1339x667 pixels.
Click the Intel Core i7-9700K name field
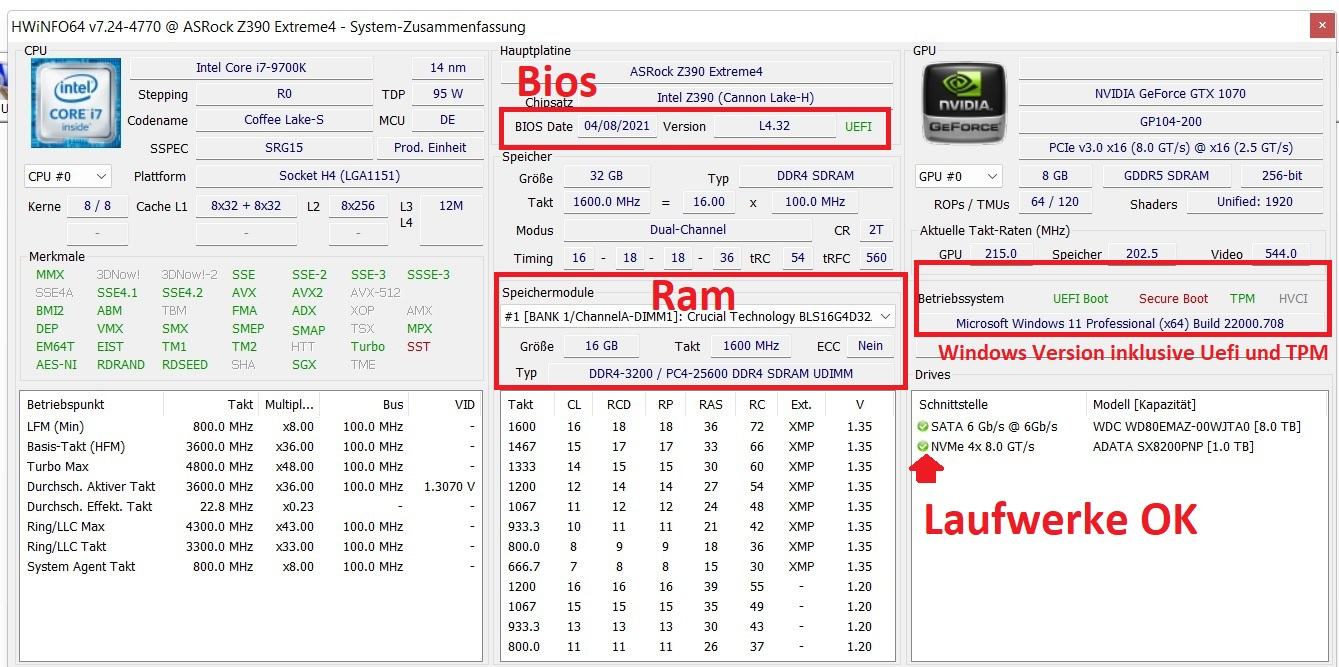pos(251,68)
